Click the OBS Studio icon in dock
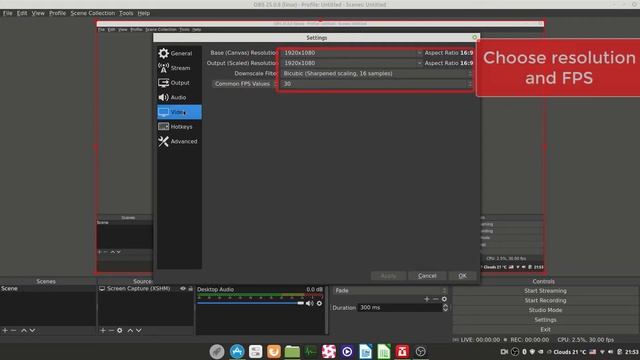640x360 pixels. click(x=420, y=351)
